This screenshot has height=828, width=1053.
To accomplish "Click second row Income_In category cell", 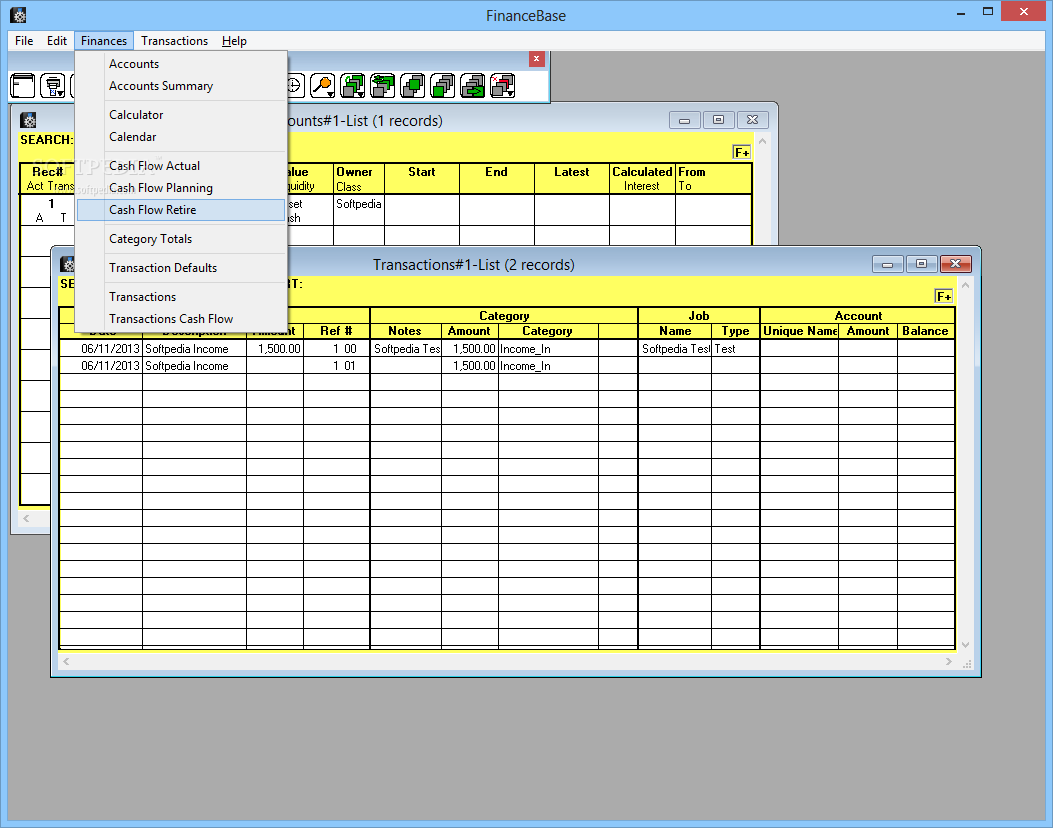I will (x=548, y=365).
